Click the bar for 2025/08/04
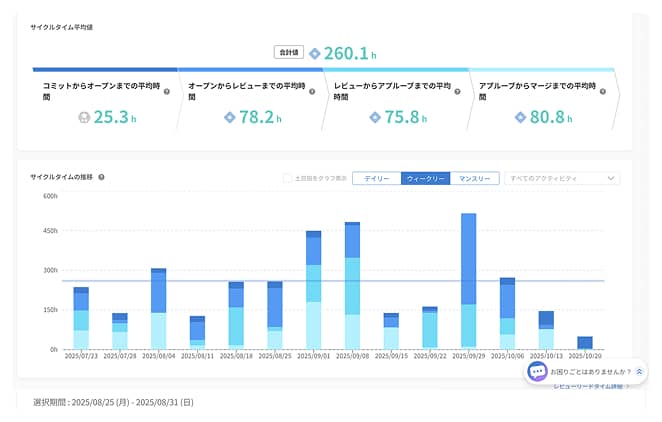 tap(158, 308)
